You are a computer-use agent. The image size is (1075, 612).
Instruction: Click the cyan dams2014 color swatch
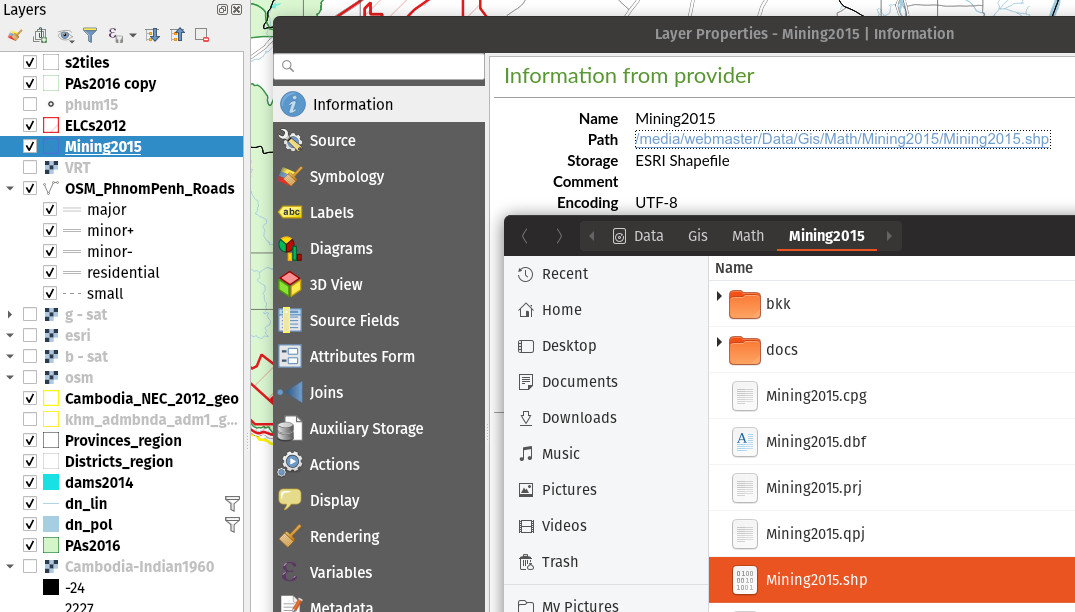[51, 483]
